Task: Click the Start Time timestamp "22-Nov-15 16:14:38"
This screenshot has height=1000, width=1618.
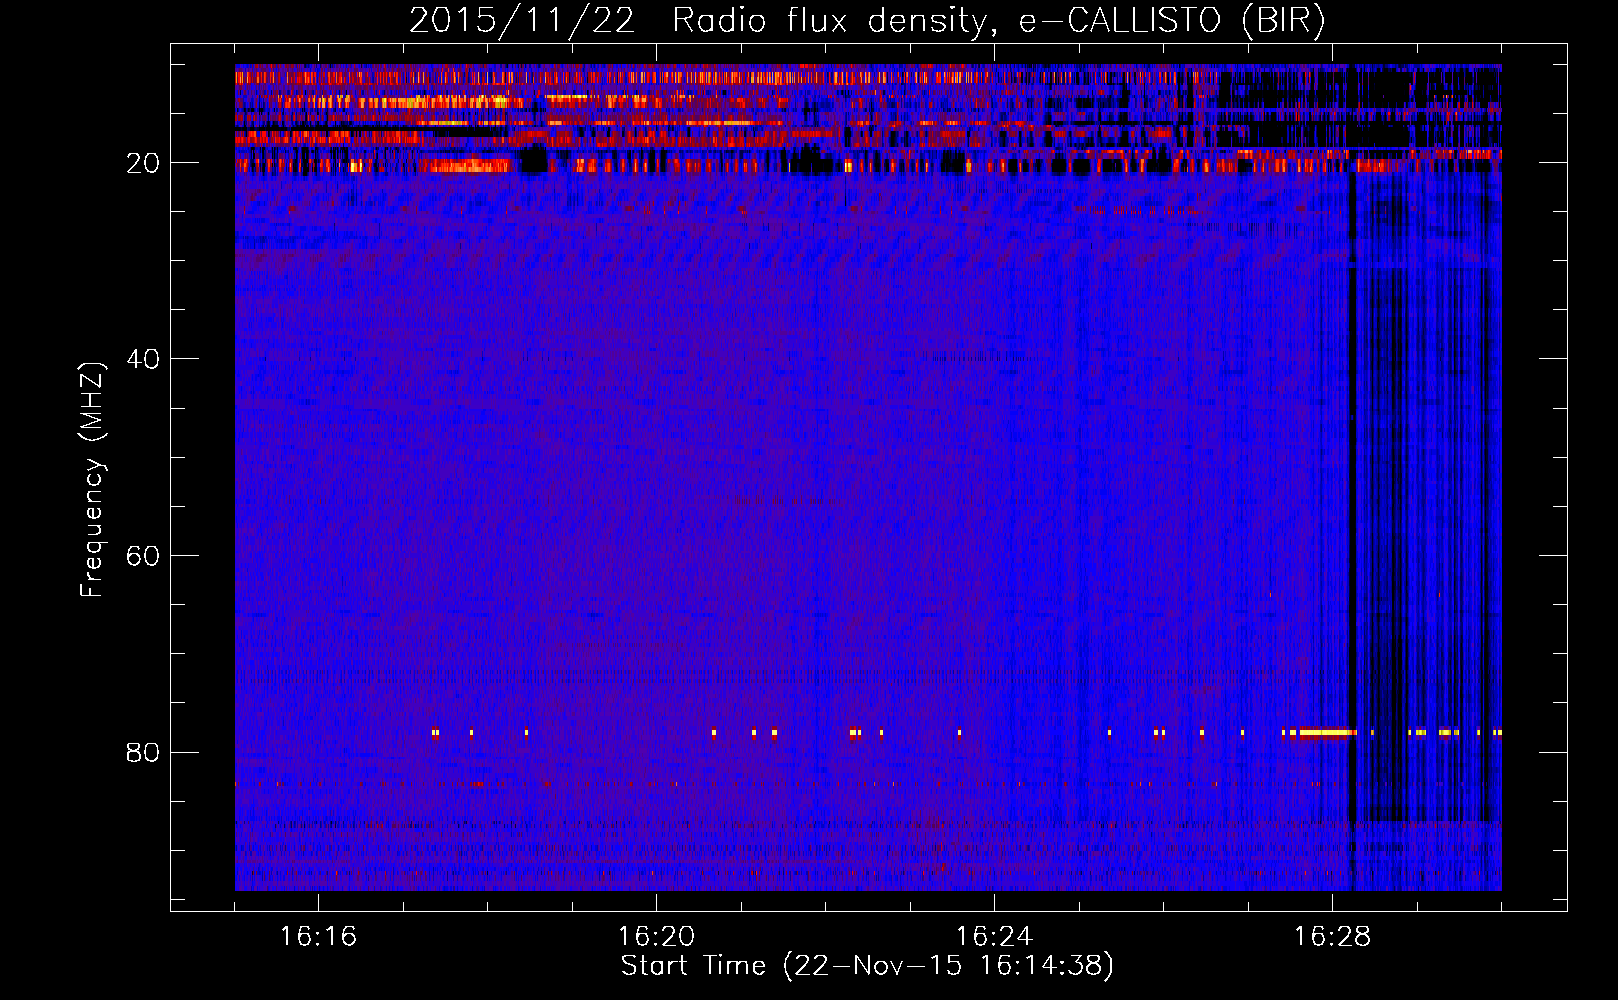Action: point(948,966)
